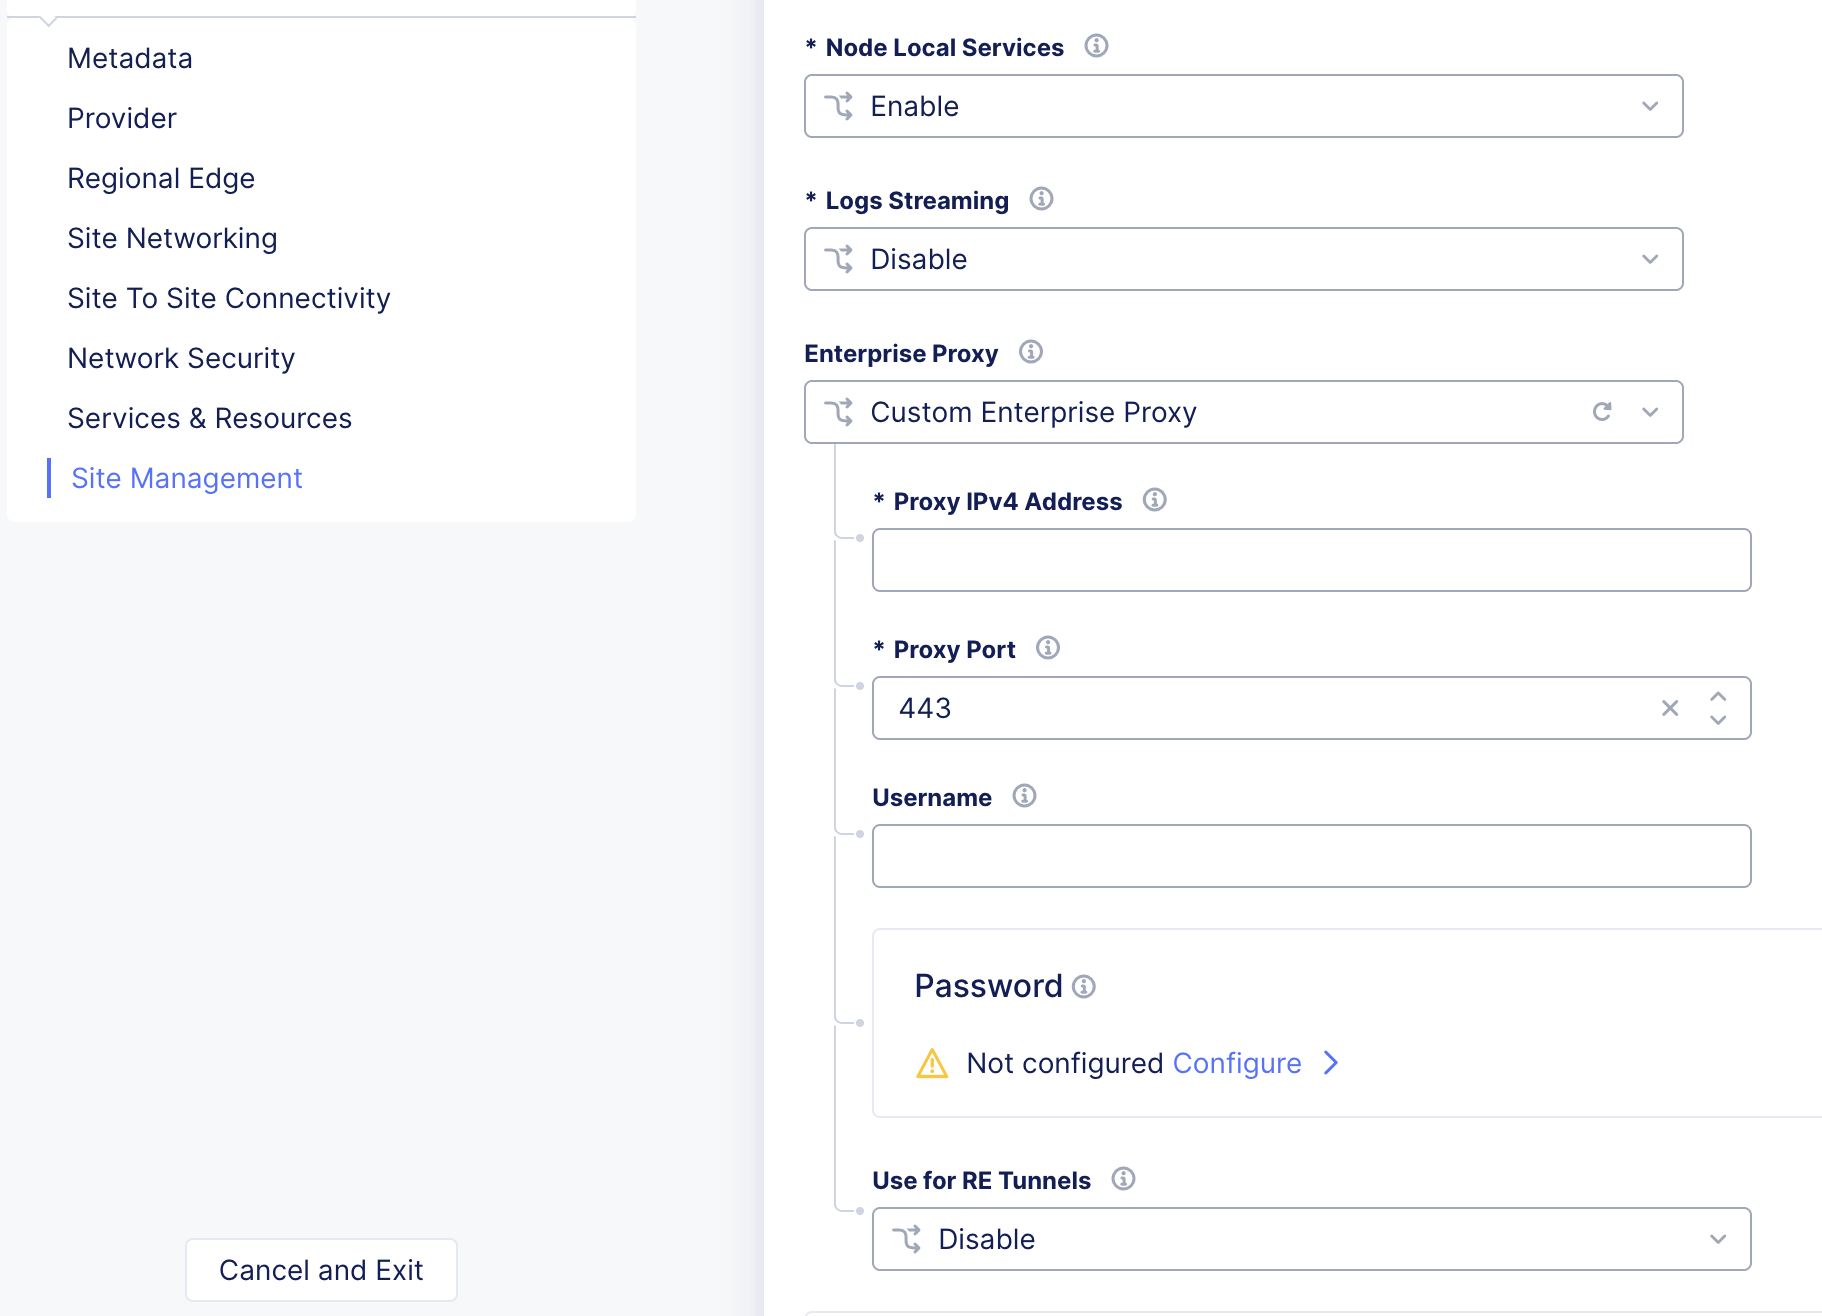
Task: Click info icon next to Password heading
Action: 1084,987
